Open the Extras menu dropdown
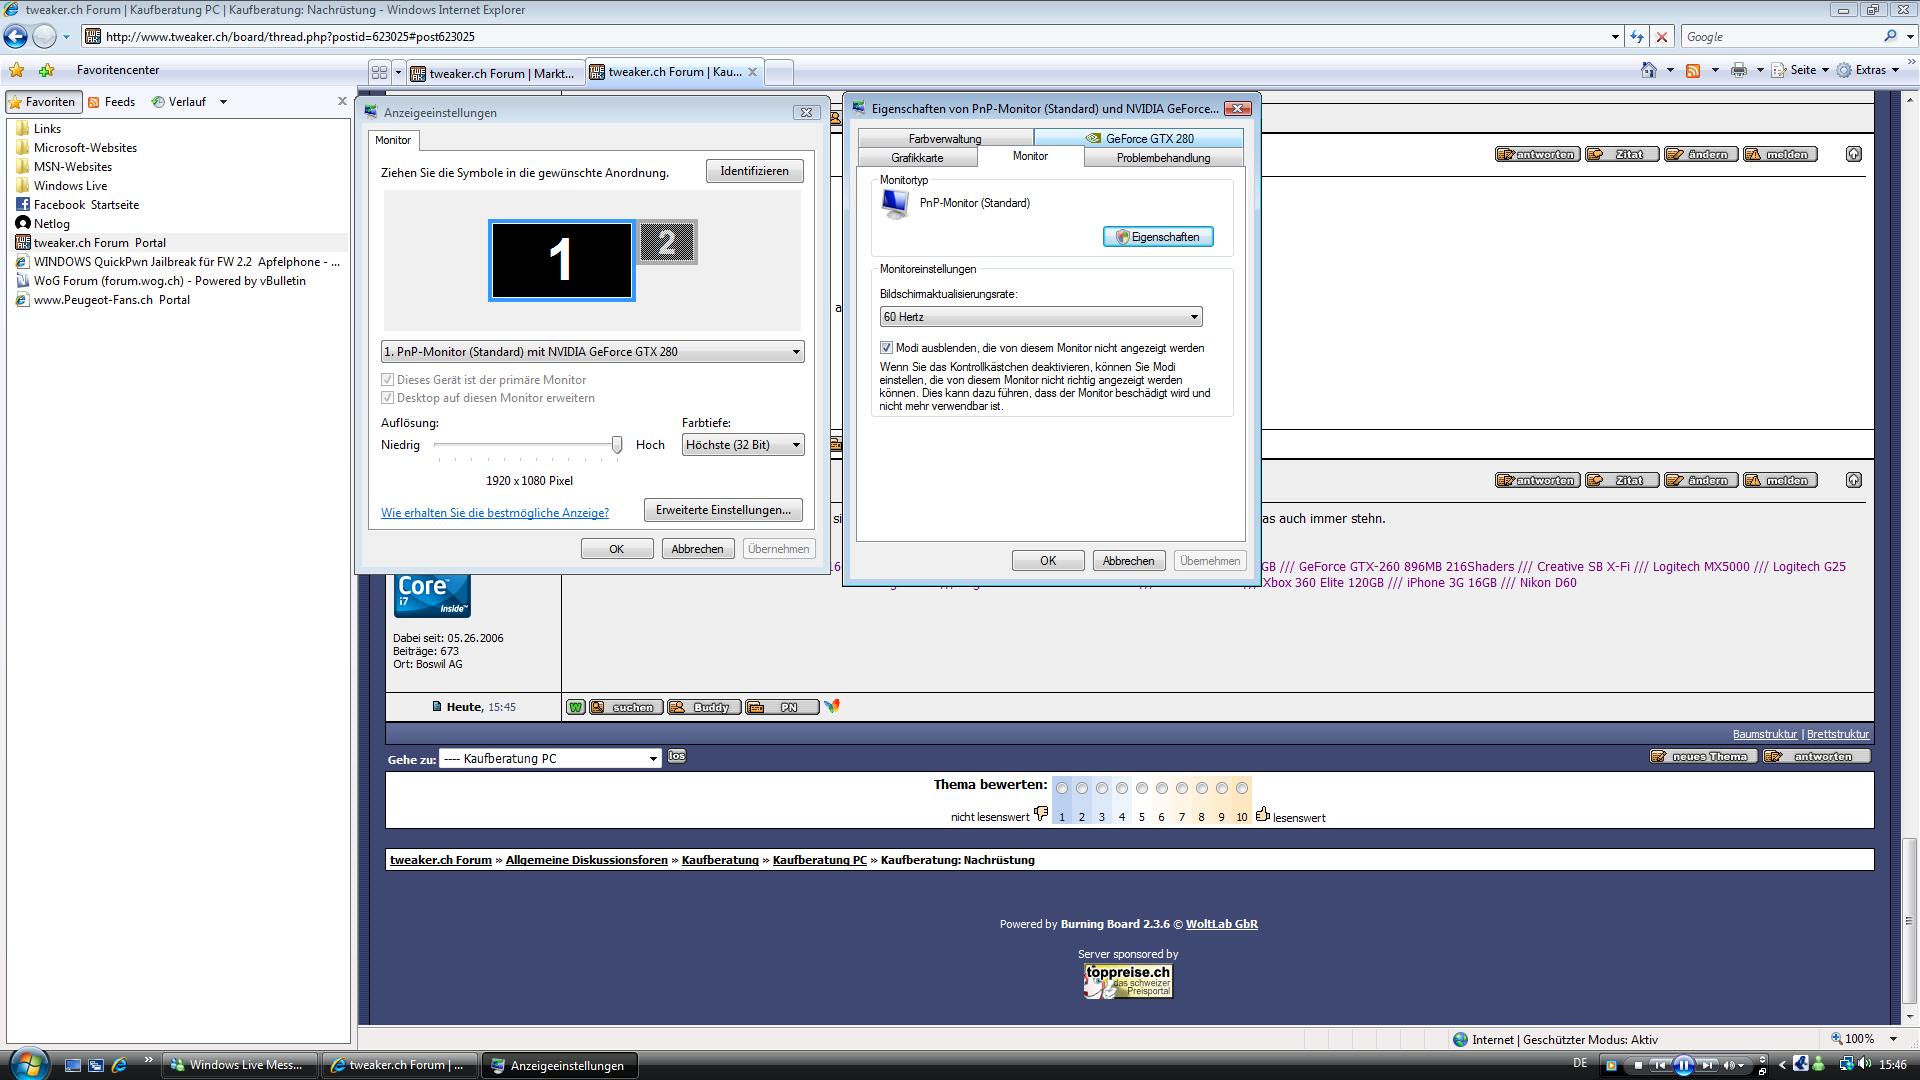This screenshot has width=1920, height=1080. (x=1868, y=70)
